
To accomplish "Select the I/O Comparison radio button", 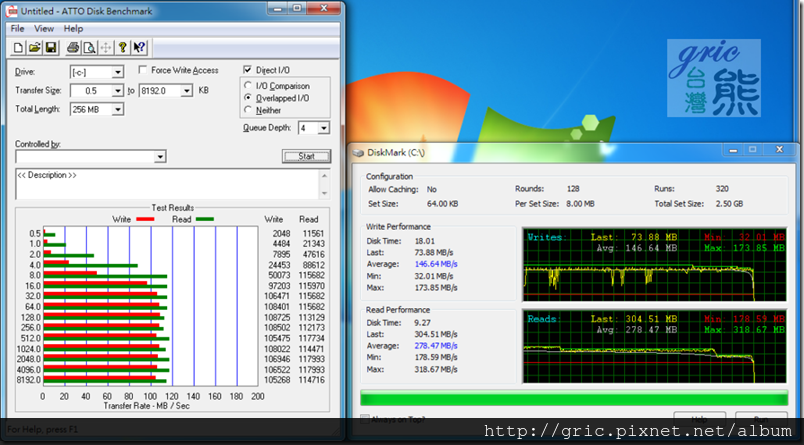I will 248,86.
